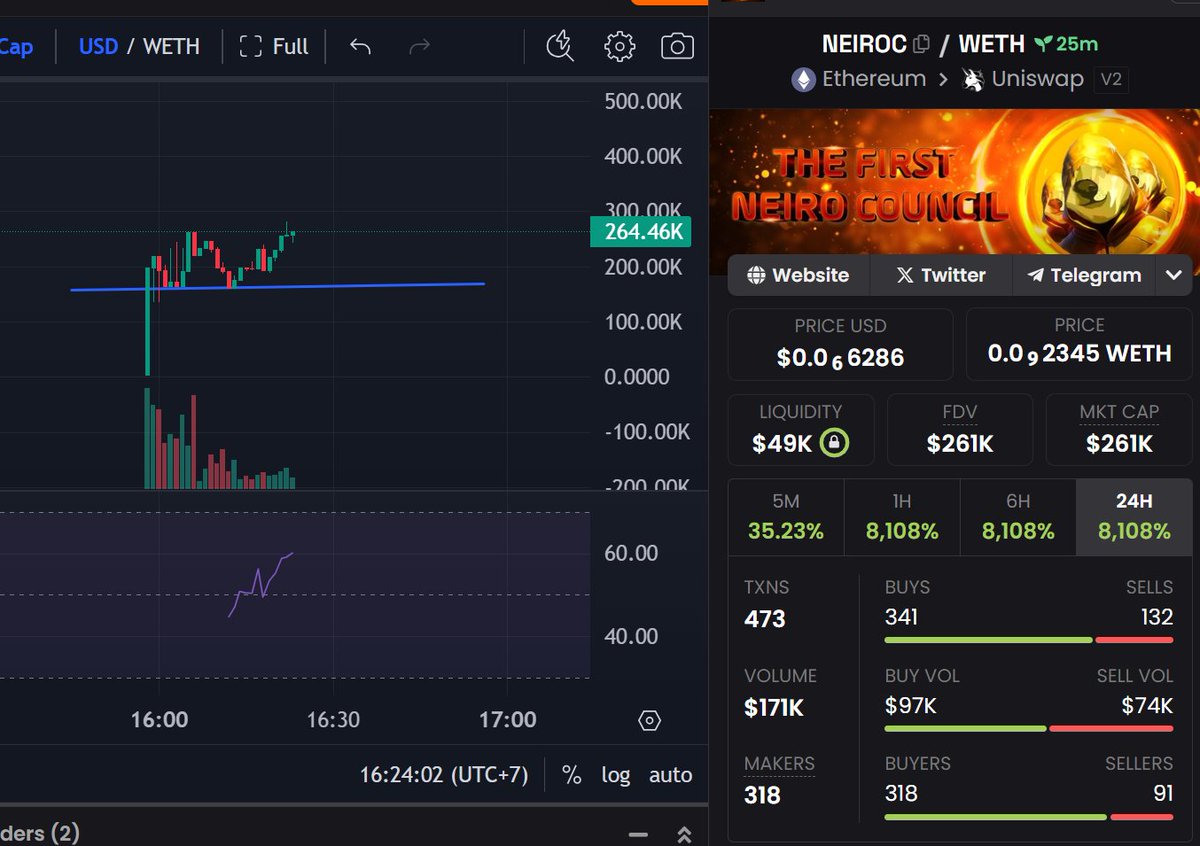Open the project Telegram link
1200x846 pixels.
pos(1084,275)
